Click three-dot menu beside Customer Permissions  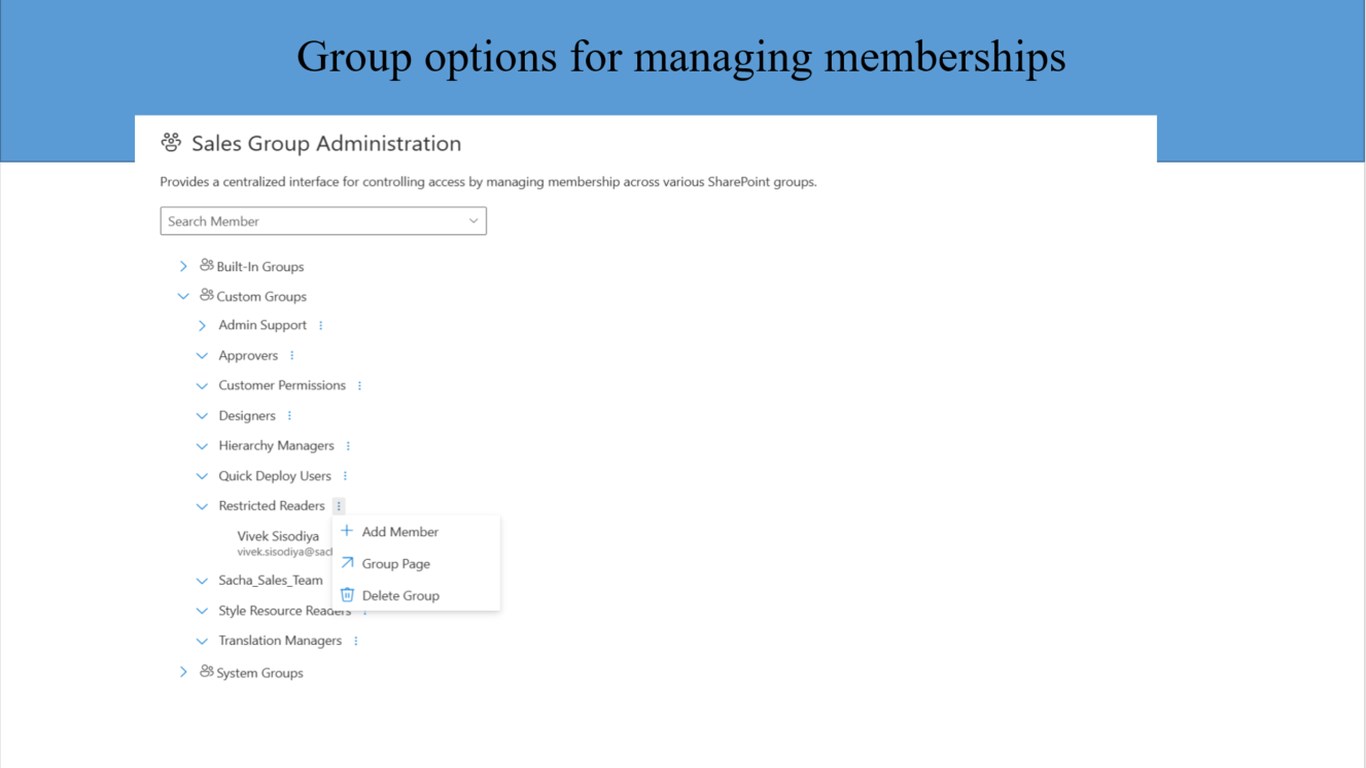(x=360, y=385)
